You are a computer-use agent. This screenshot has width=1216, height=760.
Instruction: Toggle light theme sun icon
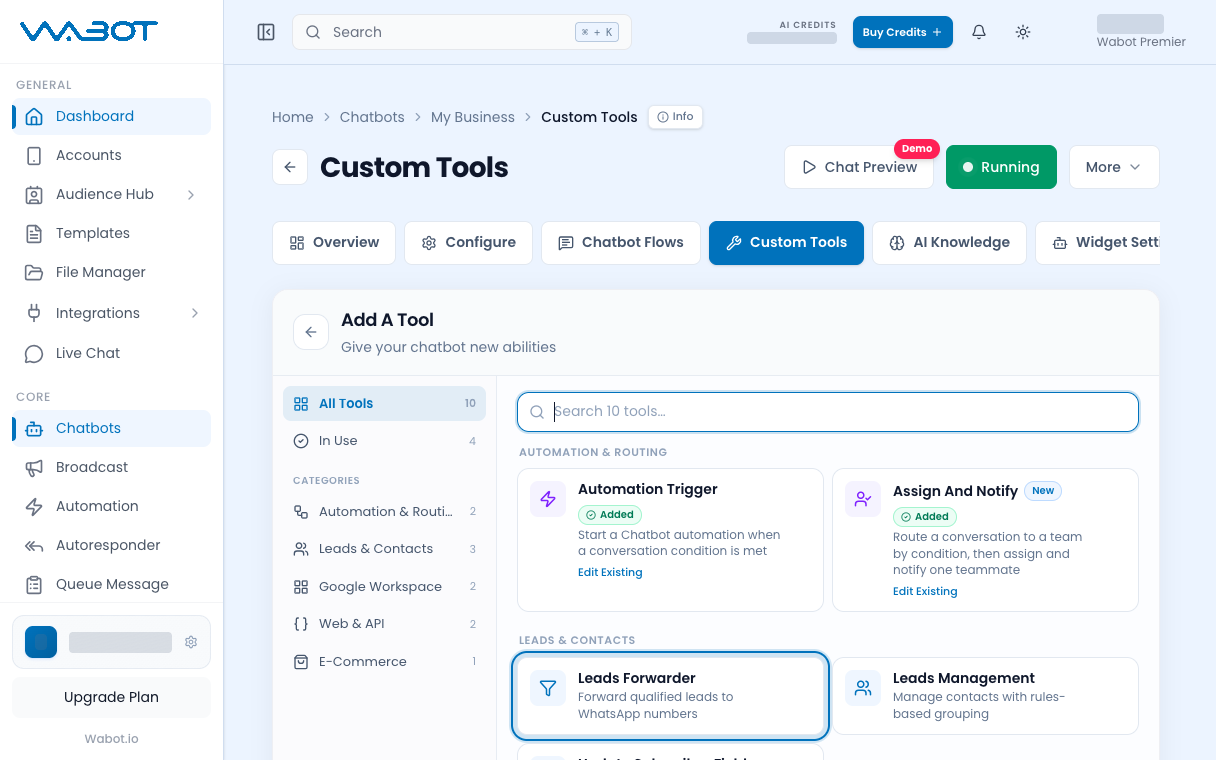[x=1023, y=32]
